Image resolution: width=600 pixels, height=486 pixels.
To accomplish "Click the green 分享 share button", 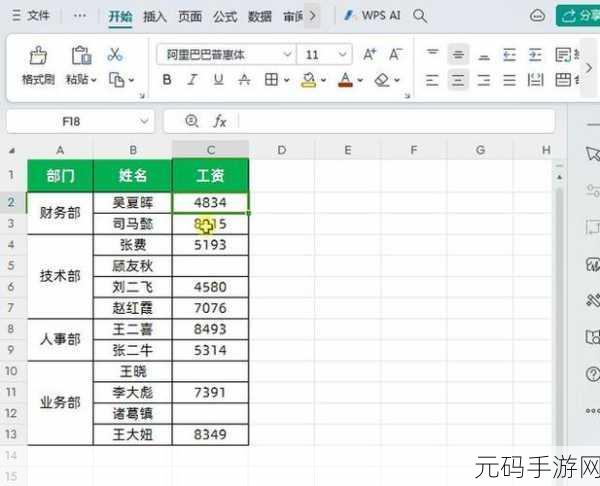I will pos(578,16).
